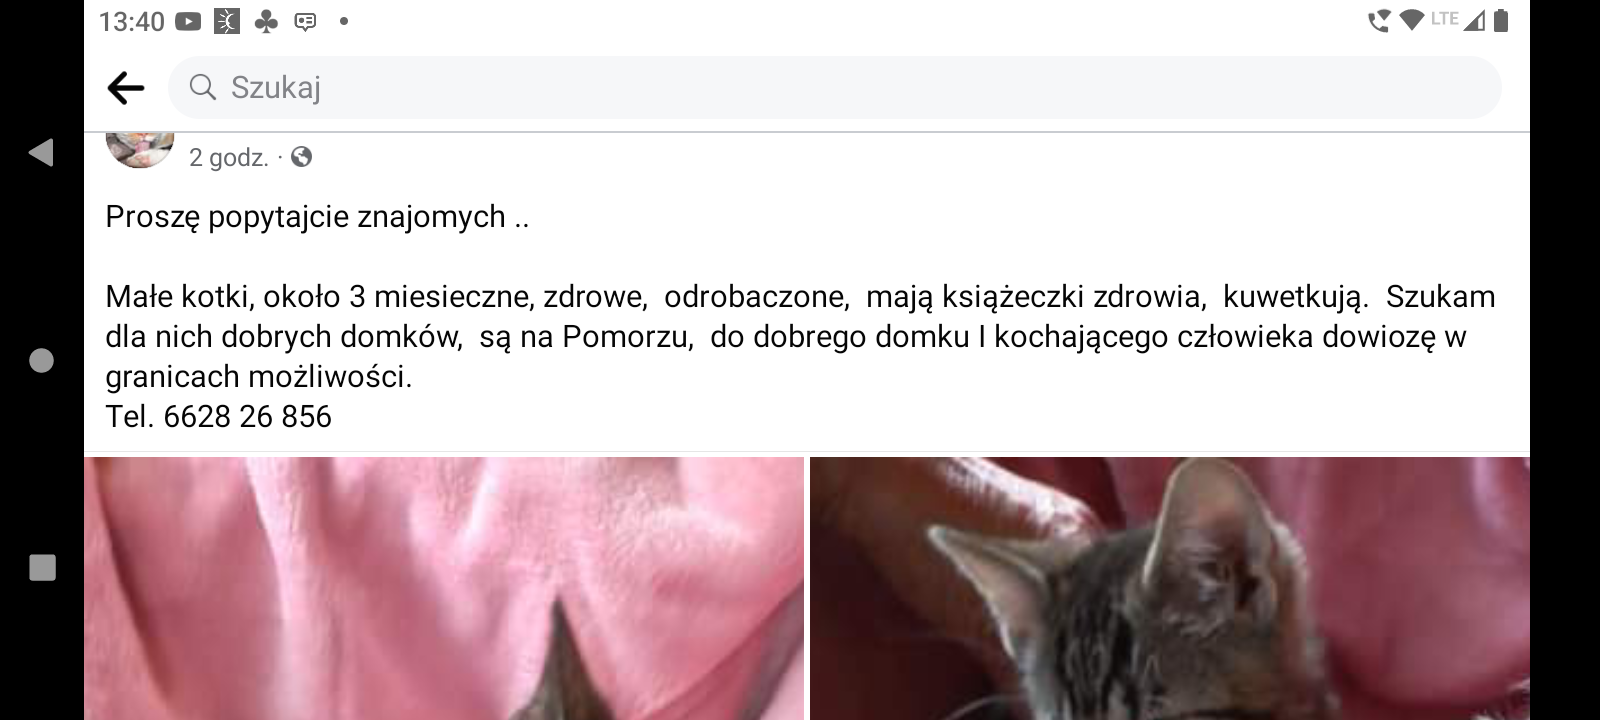This screenshot has height=720, width=1600.
Task: Tap phone number 6628 26 856
Action: point(247,416)
